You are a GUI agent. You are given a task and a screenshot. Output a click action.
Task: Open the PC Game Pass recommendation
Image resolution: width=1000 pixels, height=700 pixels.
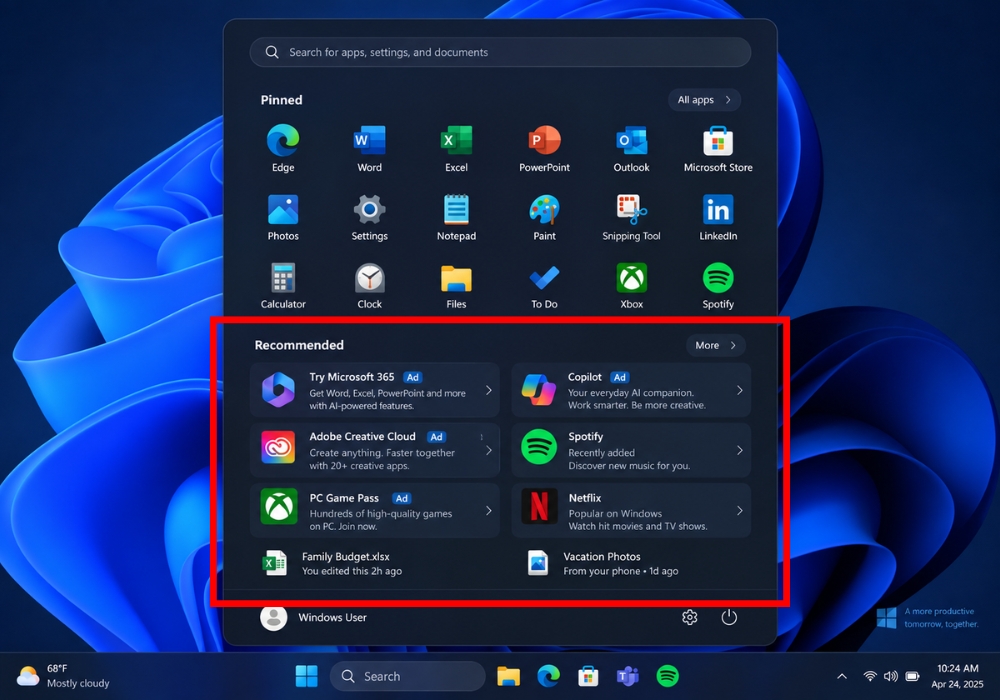[x=374, y=511]
